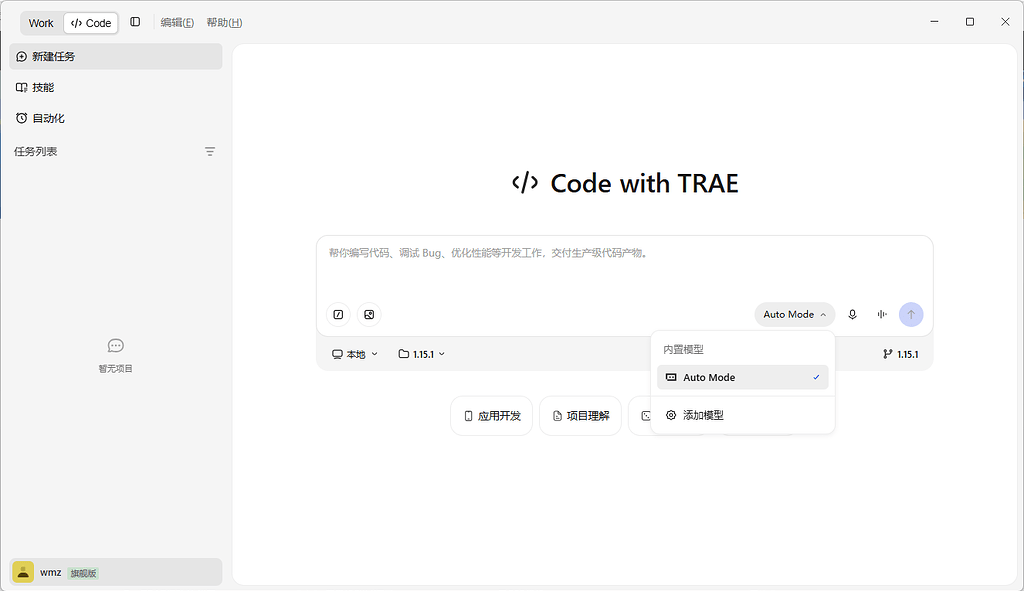1024x591 pixels.
Task: Click the 项目理解 suggestion chip
Action: pos(581,416)
